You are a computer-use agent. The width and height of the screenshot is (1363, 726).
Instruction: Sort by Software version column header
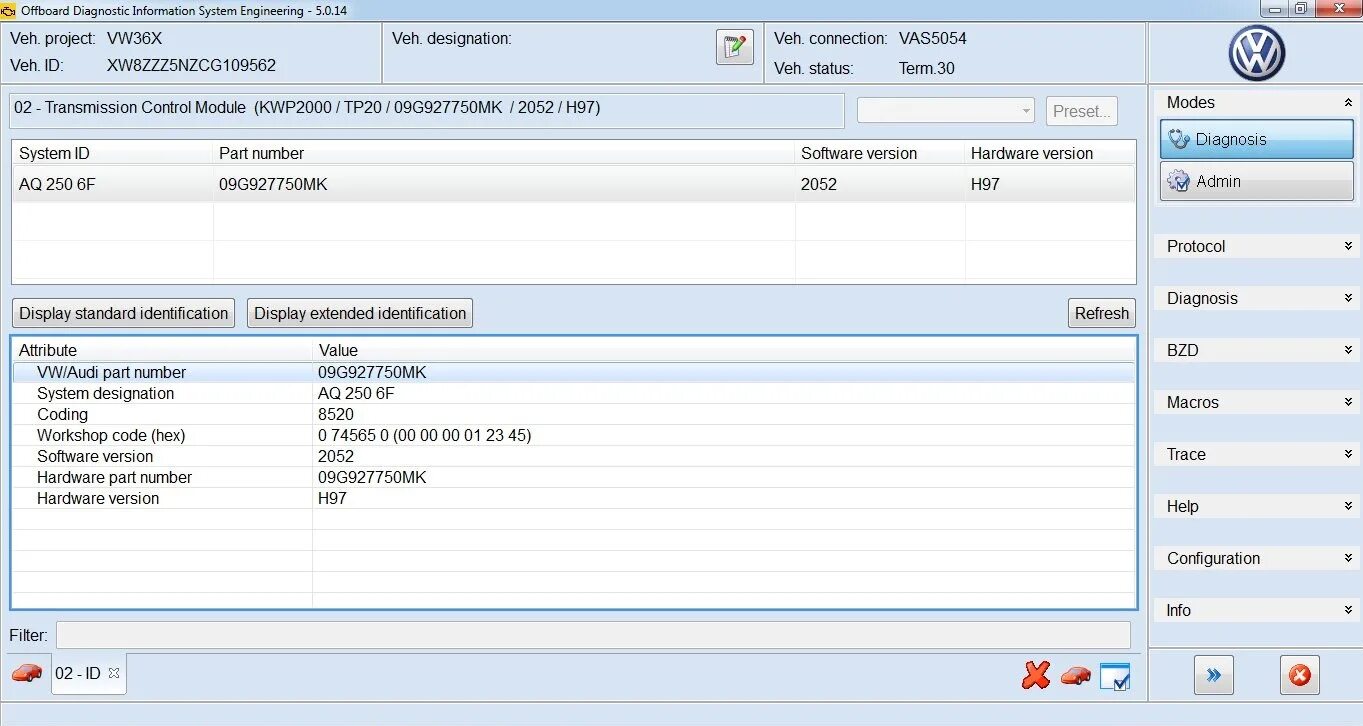[880, 153]
